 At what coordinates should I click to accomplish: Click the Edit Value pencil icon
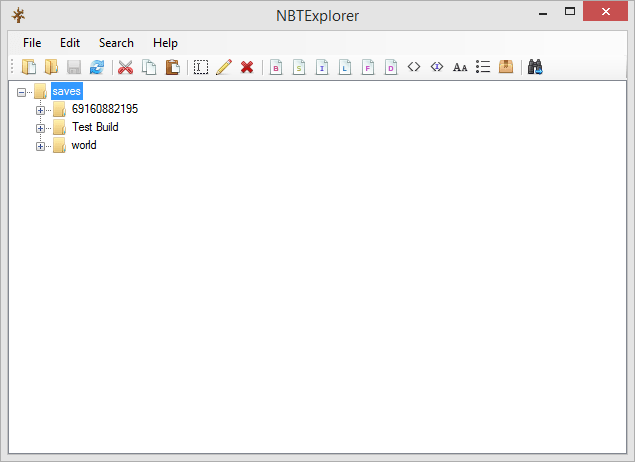coord(224,67)
